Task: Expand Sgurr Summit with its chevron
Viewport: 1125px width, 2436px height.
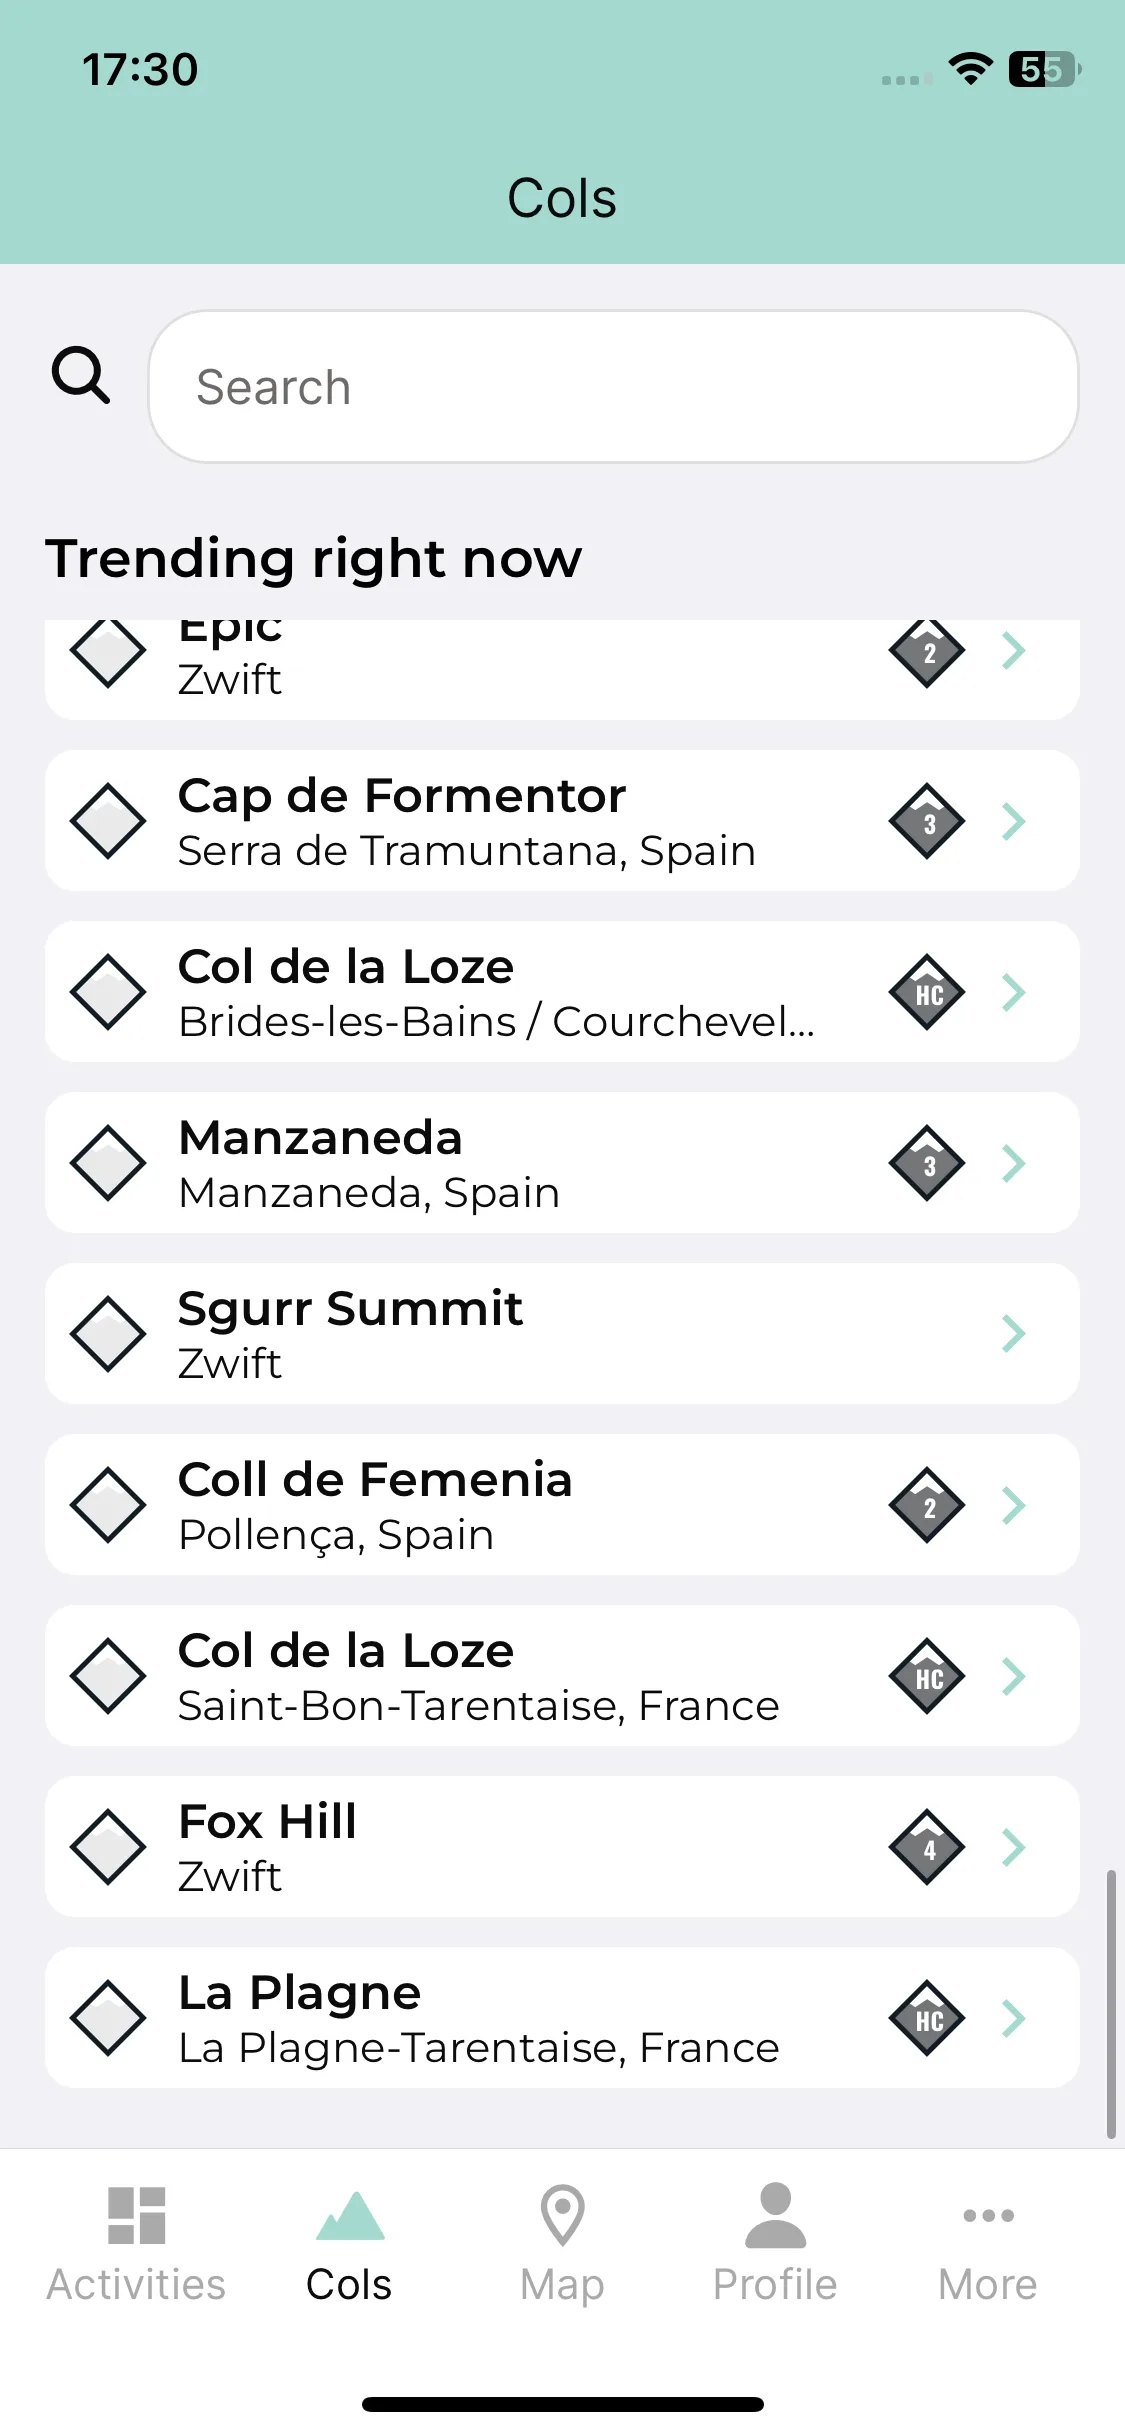Action: (1014, 1334)
